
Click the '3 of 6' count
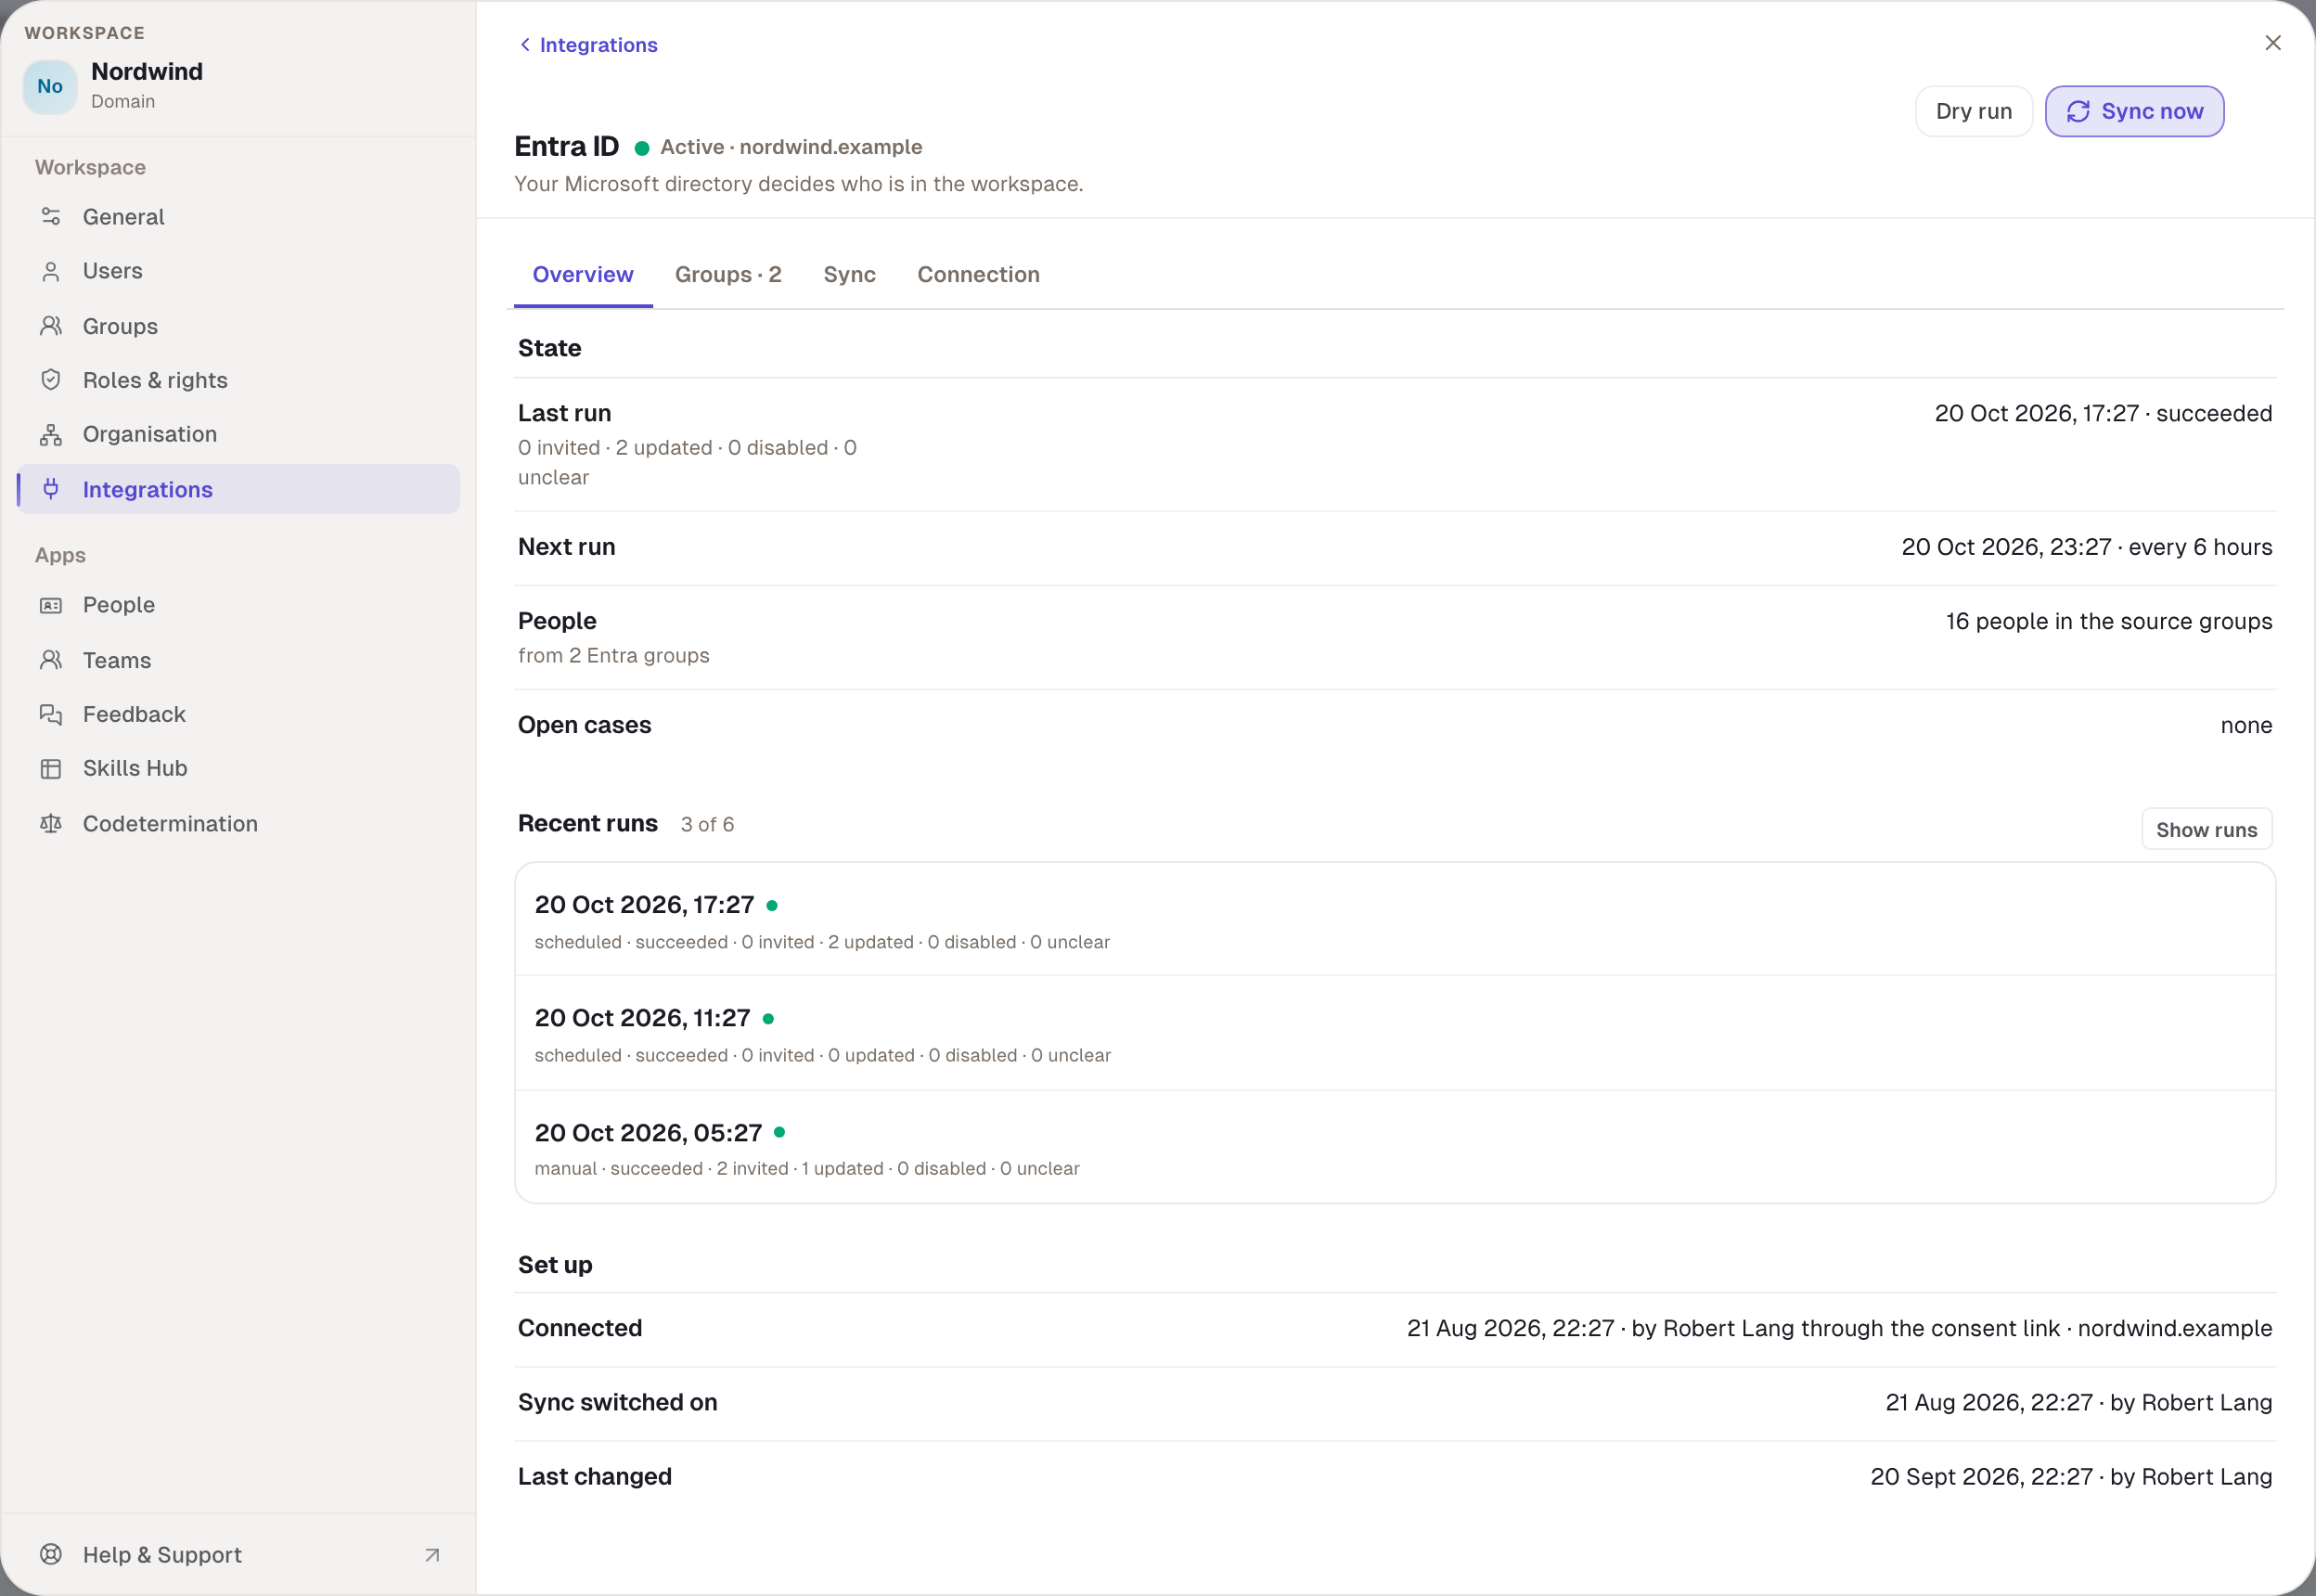click(708, 824)
